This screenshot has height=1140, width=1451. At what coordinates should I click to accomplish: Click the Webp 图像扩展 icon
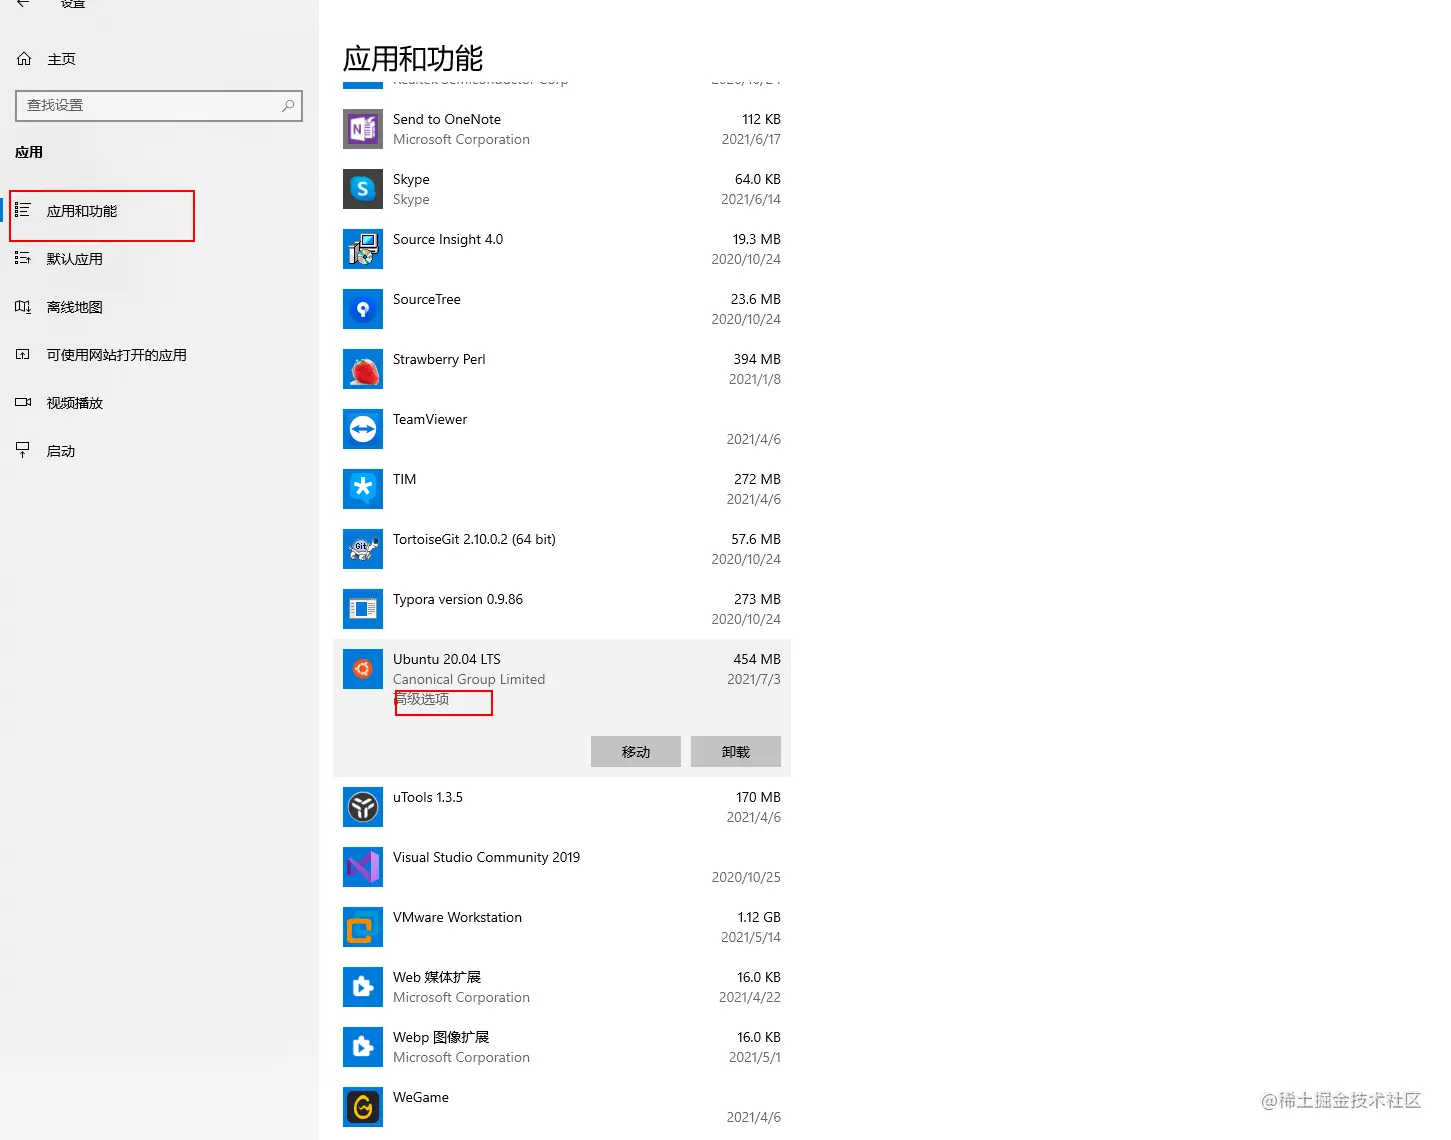click(x=363, y=1047)
